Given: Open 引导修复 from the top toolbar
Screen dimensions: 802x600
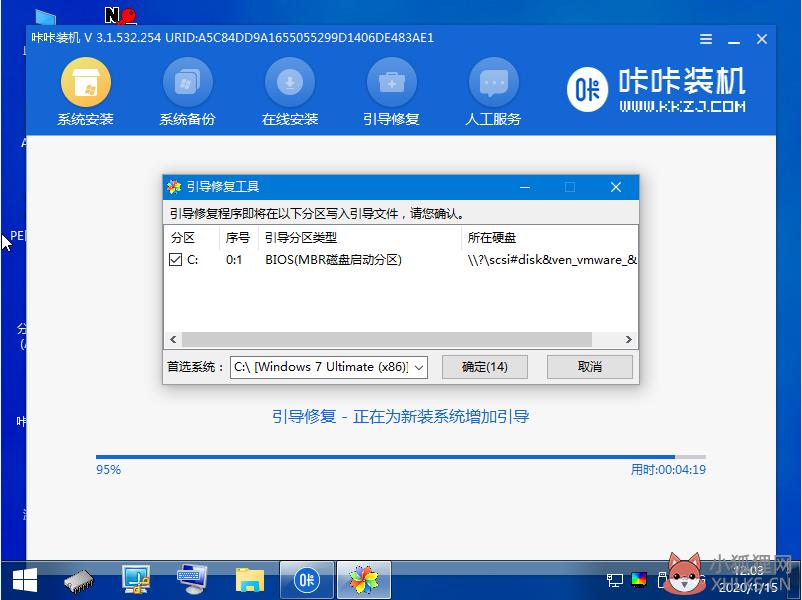Looking at the screenshot, I should click(391, 92).
